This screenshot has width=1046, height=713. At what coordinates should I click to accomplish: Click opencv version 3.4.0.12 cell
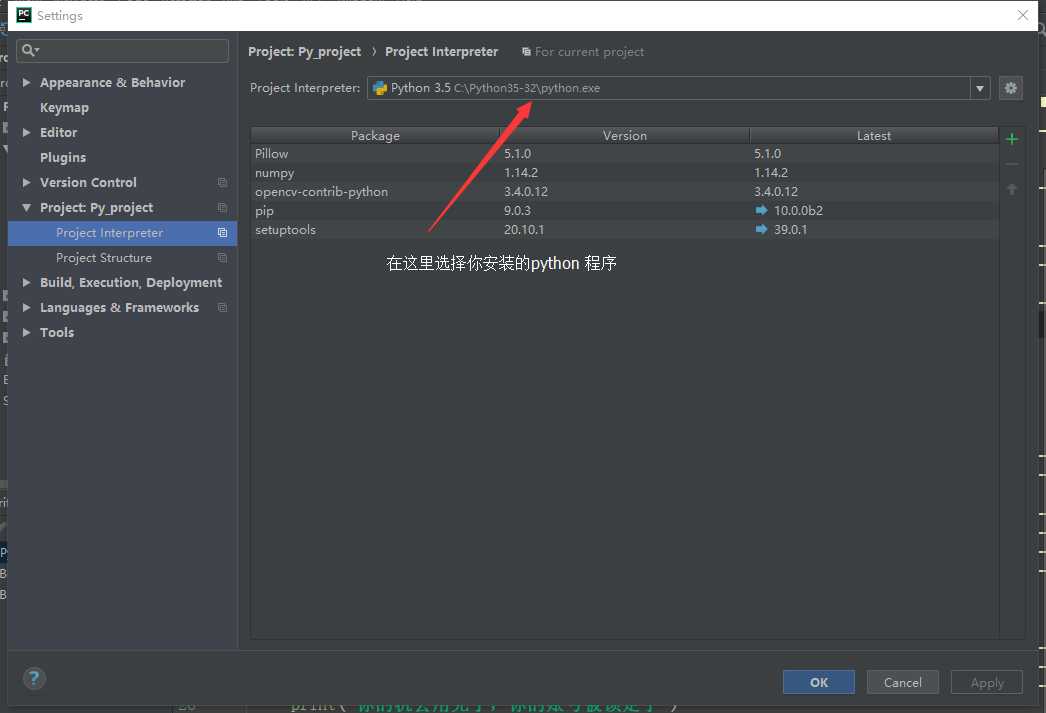pos(526,191)
